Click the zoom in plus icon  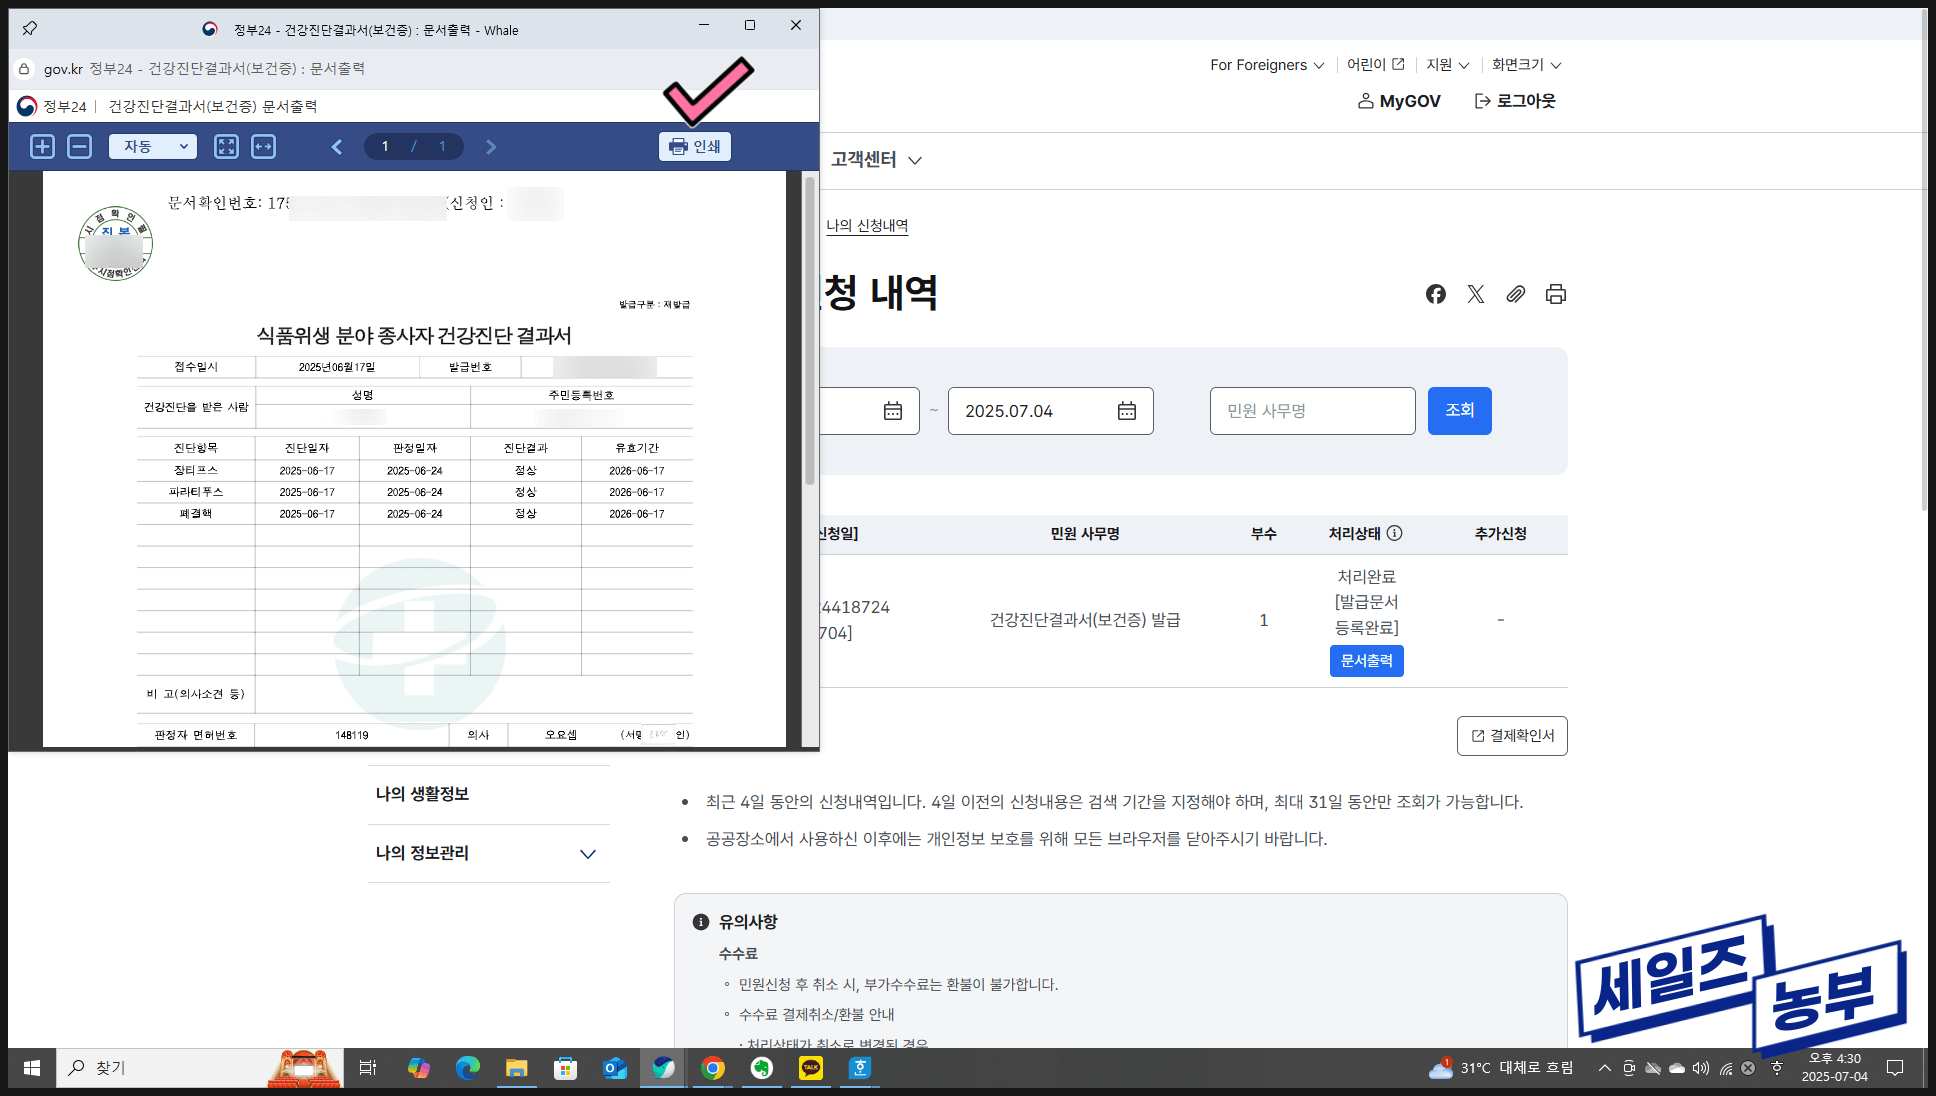point(42,147)
